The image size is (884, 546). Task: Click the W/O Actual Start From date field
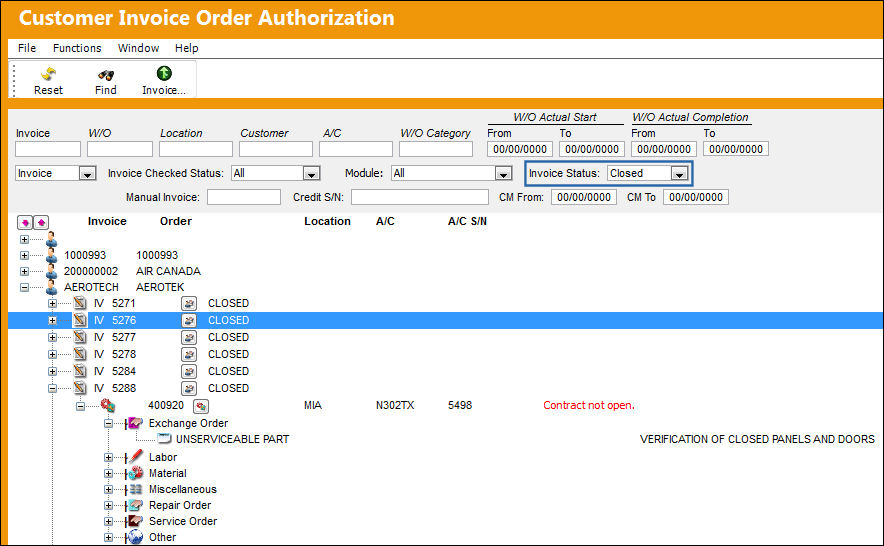tap(520, 149)
